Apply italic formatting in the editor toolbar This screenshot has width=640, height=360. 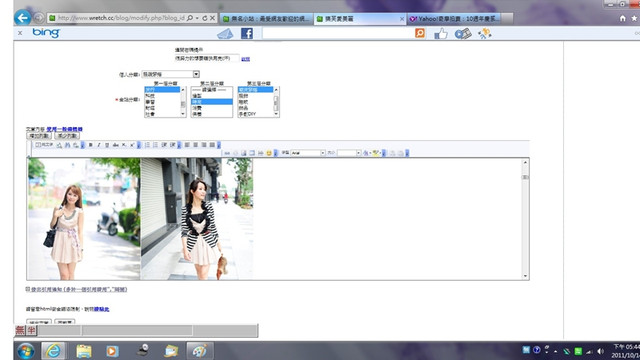pyautogui.click(x=99, y=145)
